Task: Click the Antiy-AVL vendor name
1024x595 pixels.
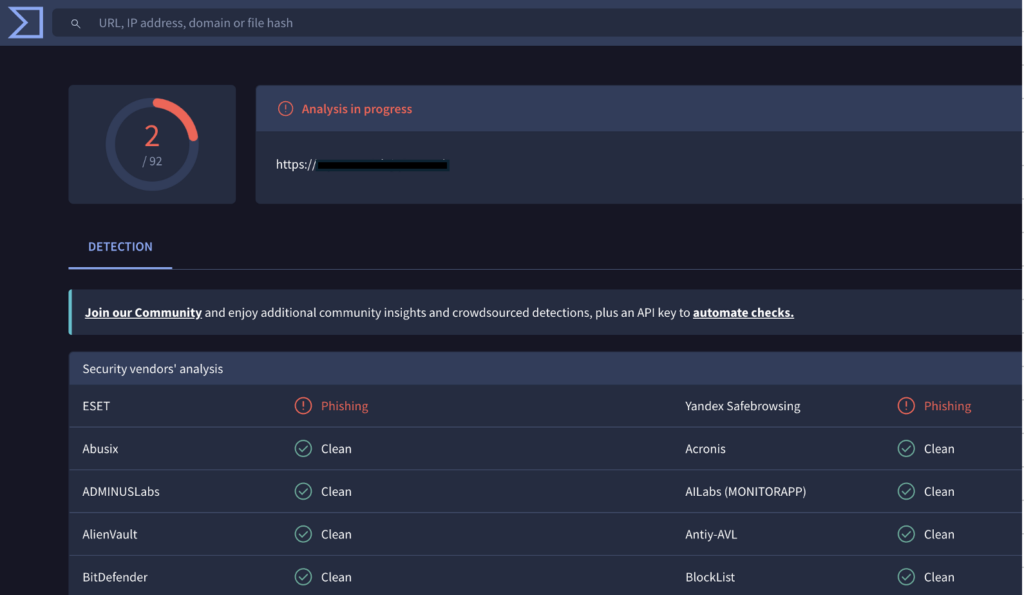Action: click(711, 534)
